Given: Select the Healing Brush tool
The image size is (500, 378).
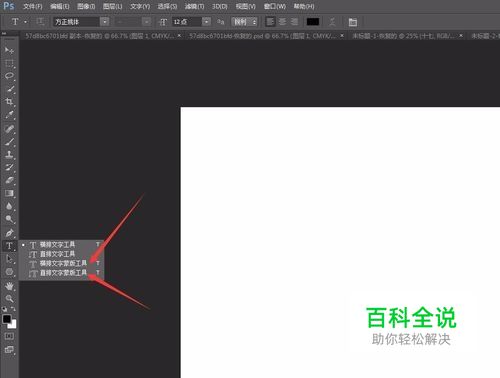Looking at the screenshot, I should 9,129.
